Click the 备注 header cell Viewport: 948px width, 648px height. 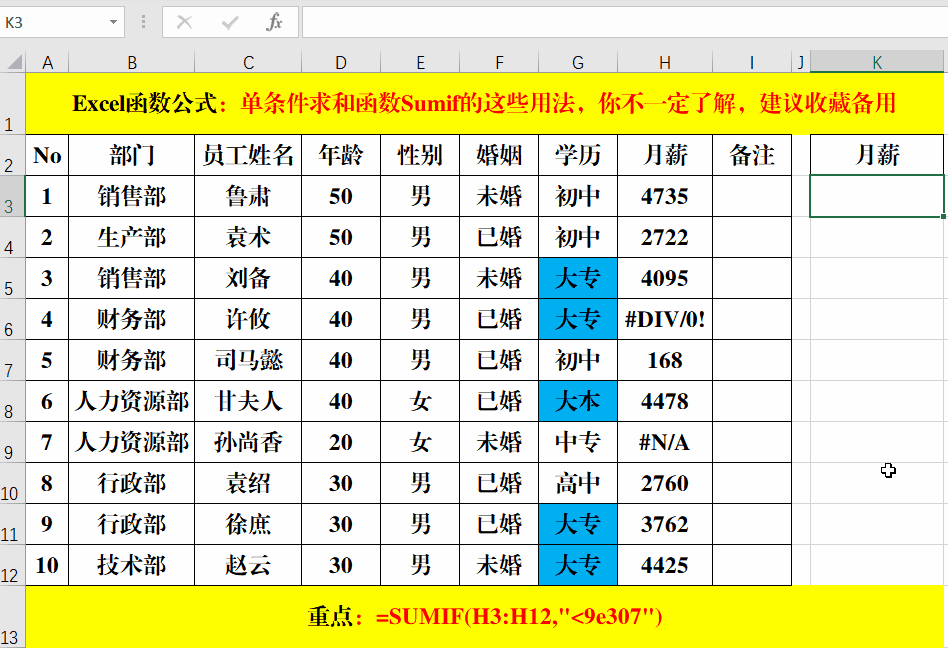(752, 155)
